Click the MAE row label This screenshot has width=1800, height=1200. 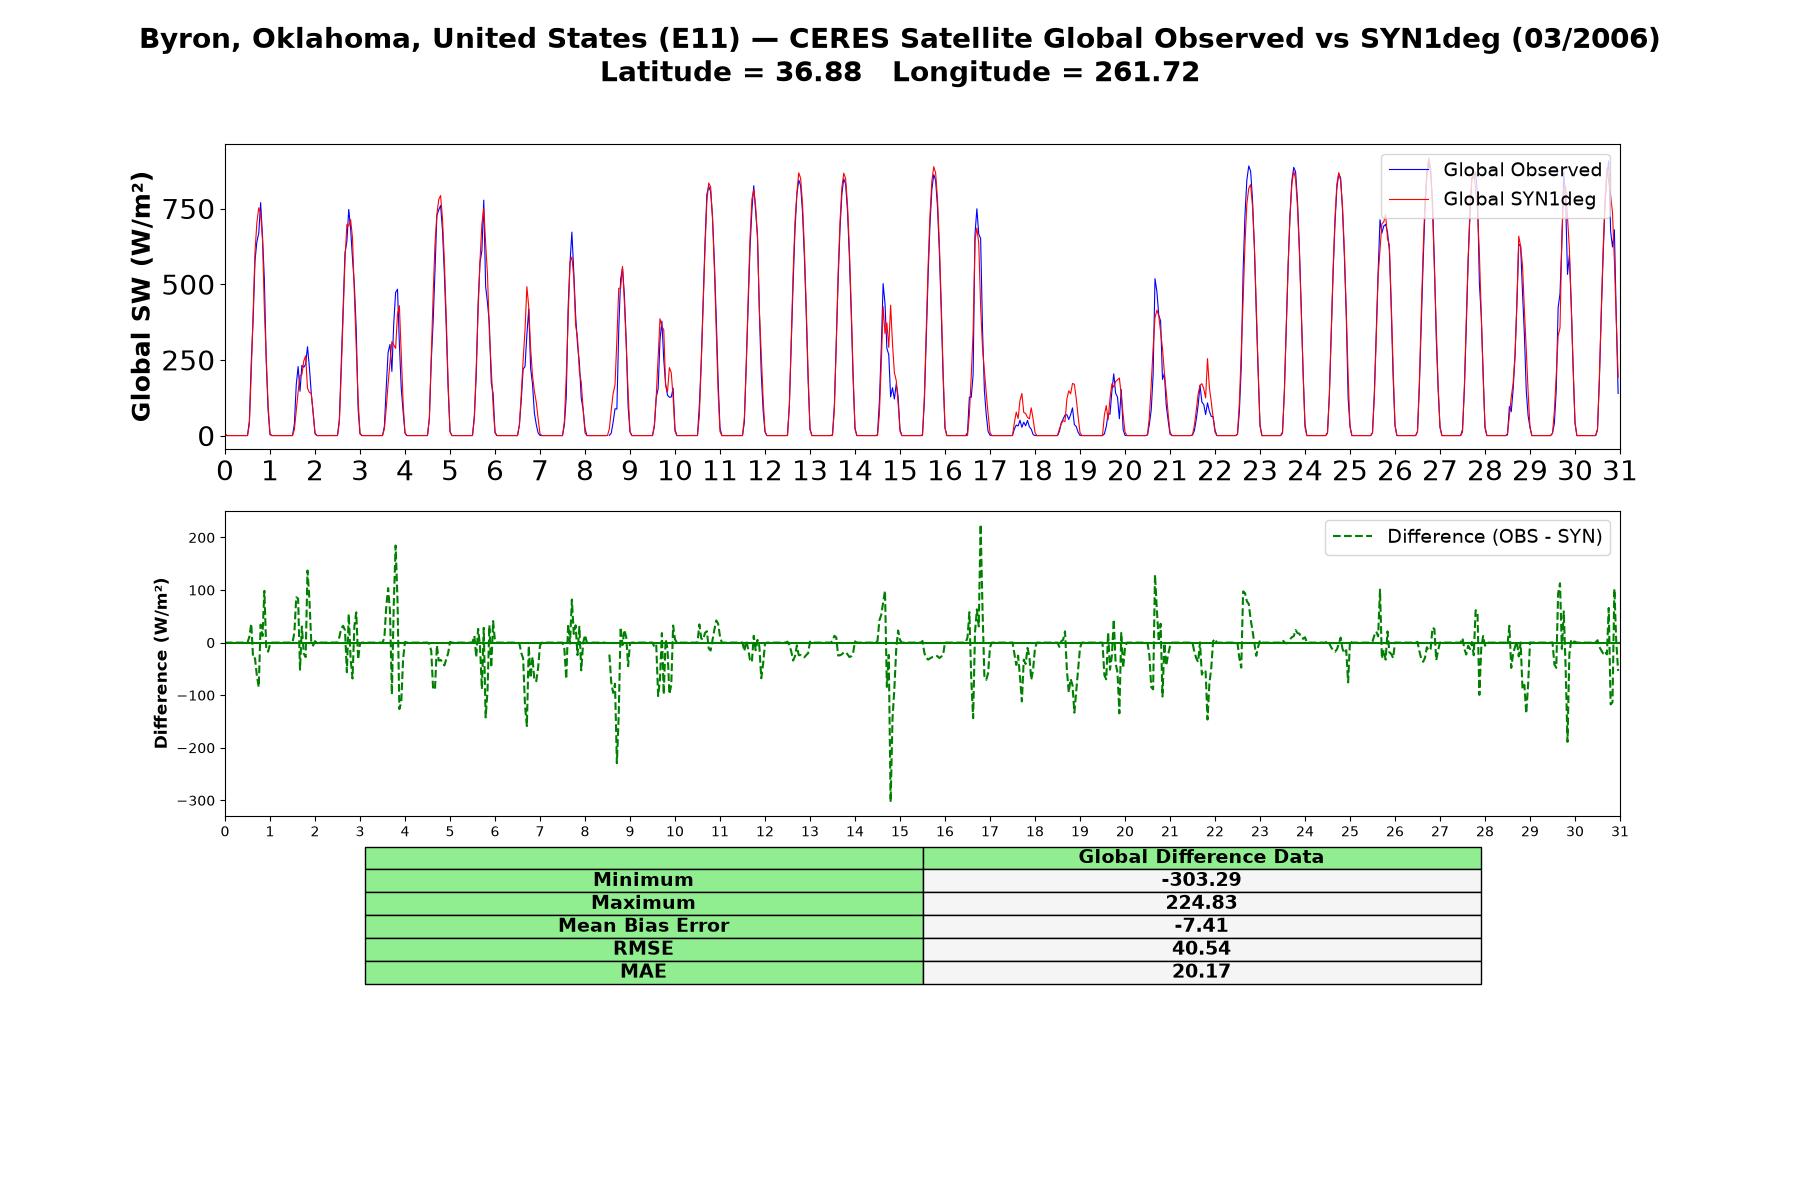[644, 972]
